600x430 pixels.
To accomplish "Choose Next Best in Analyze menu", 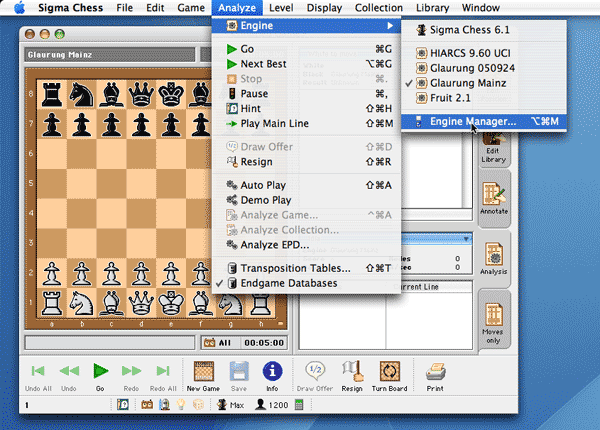I will (x=306, y=64).
